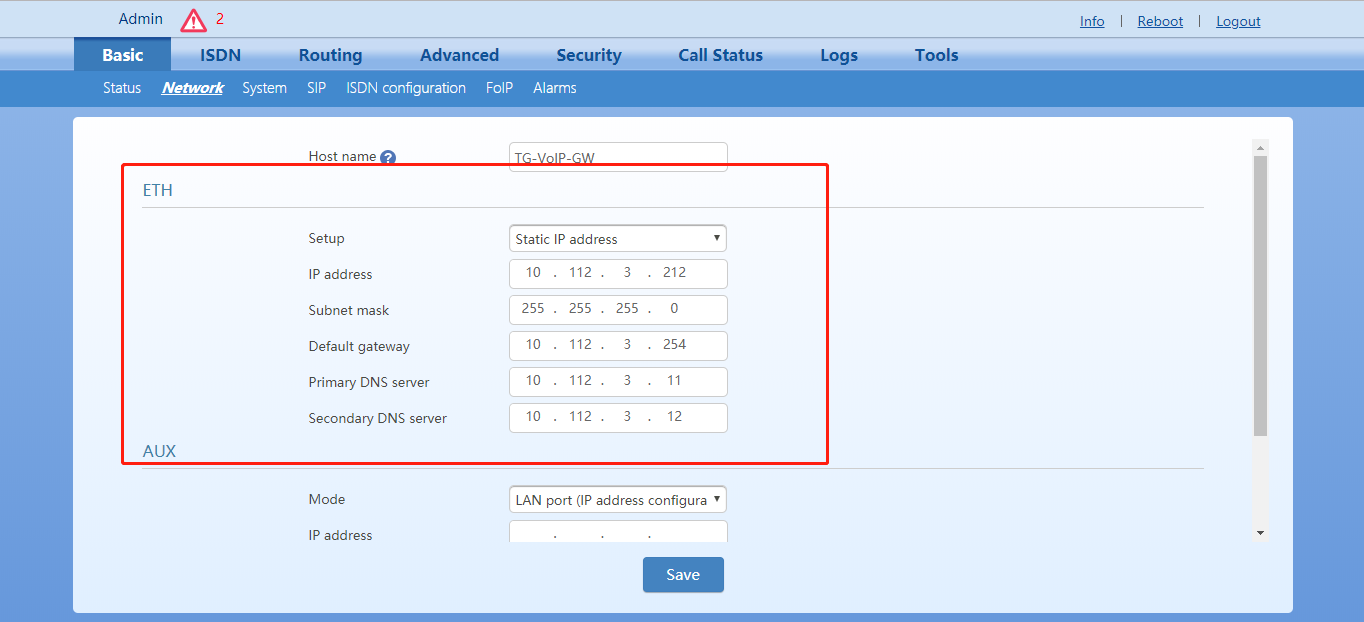Open the Call Status tab

(x=720, y=55)
